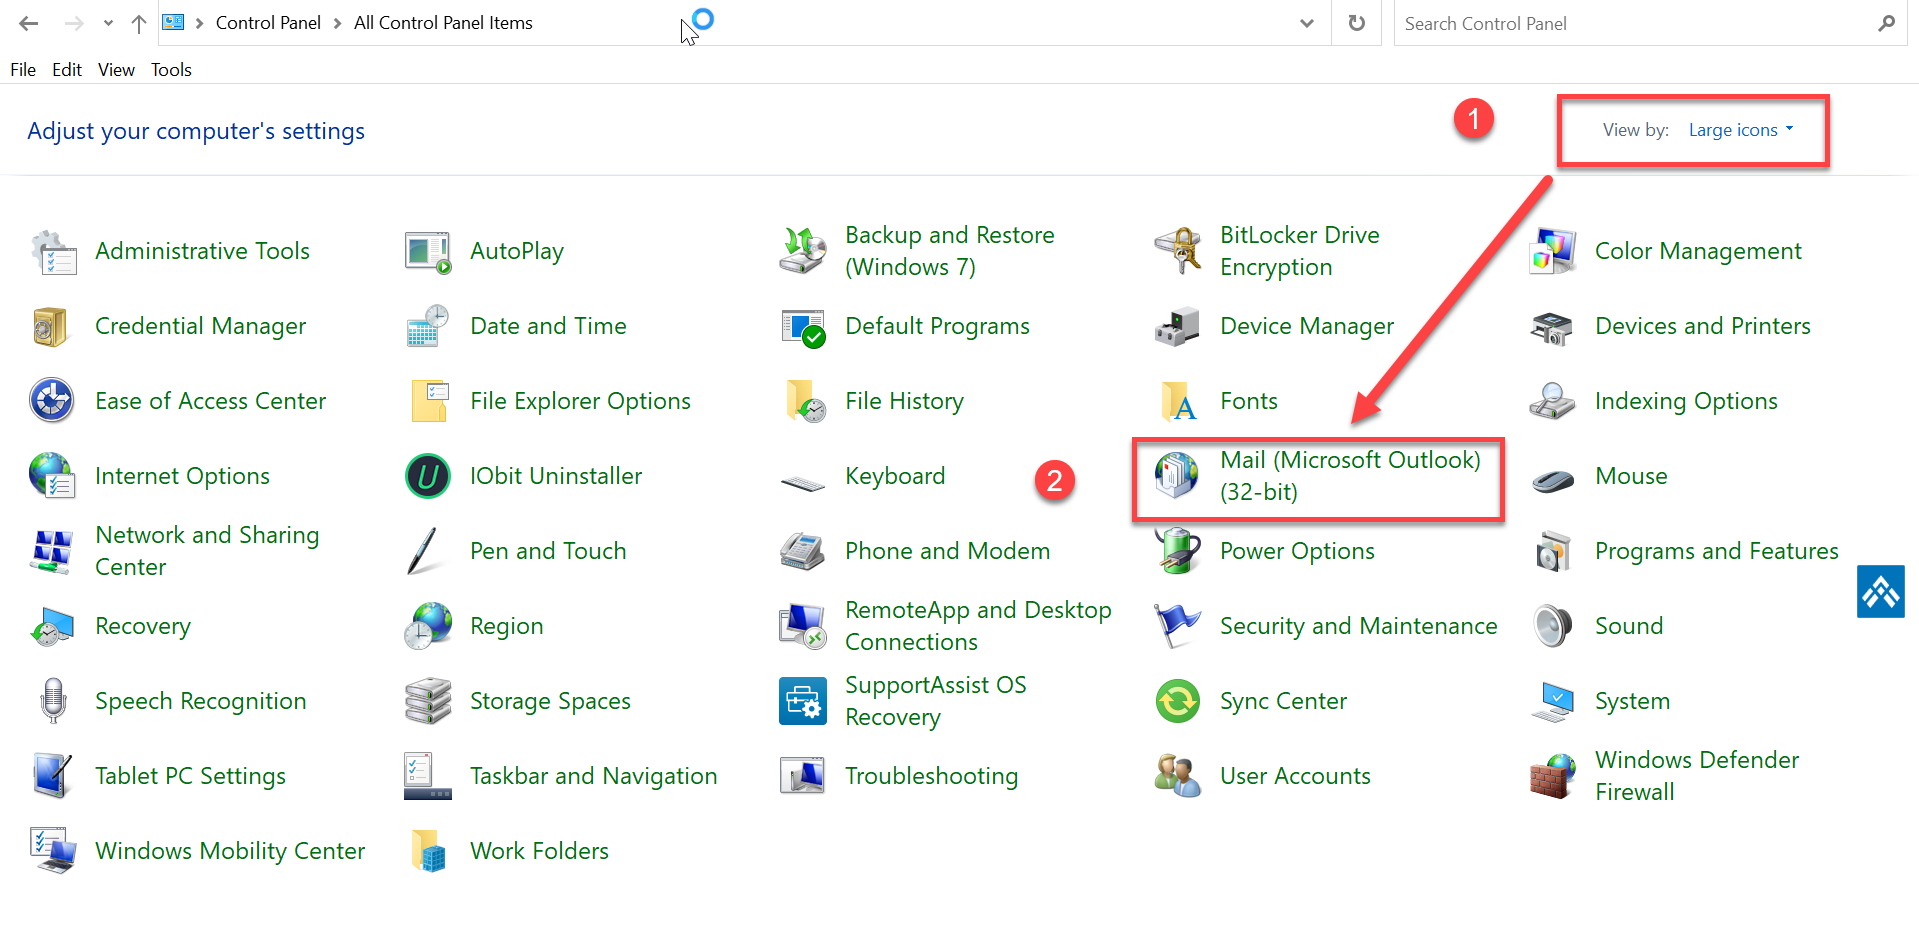1919x927 pixels.
Task: Click the File Explorer Options icon
Action: [x=428, y=401]
